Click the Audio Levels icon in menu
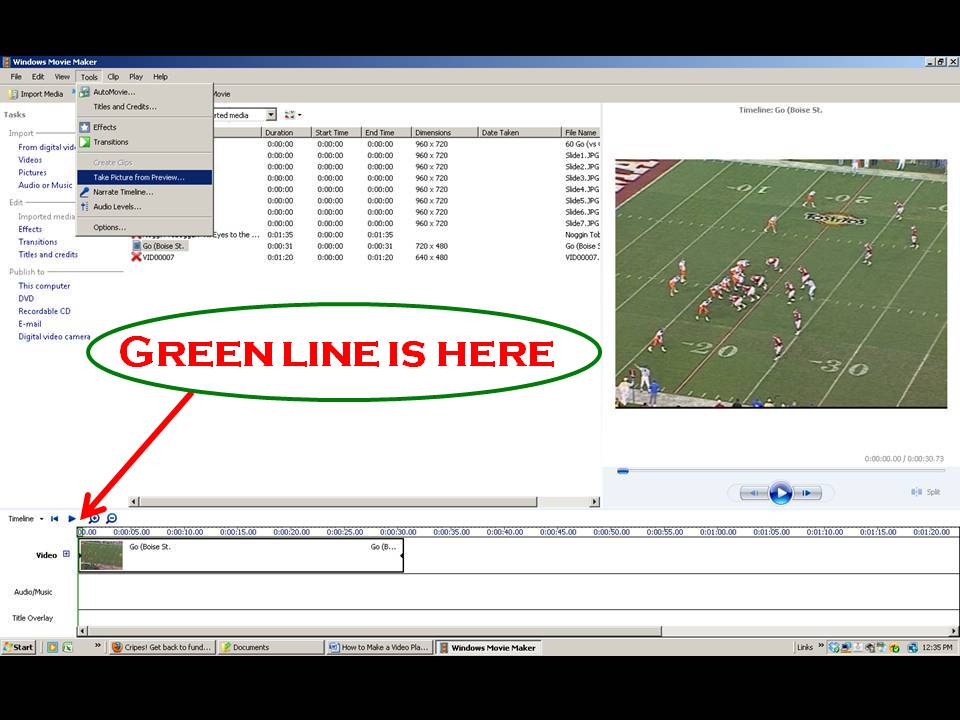 pyautogui.click(x=84, y=207)
